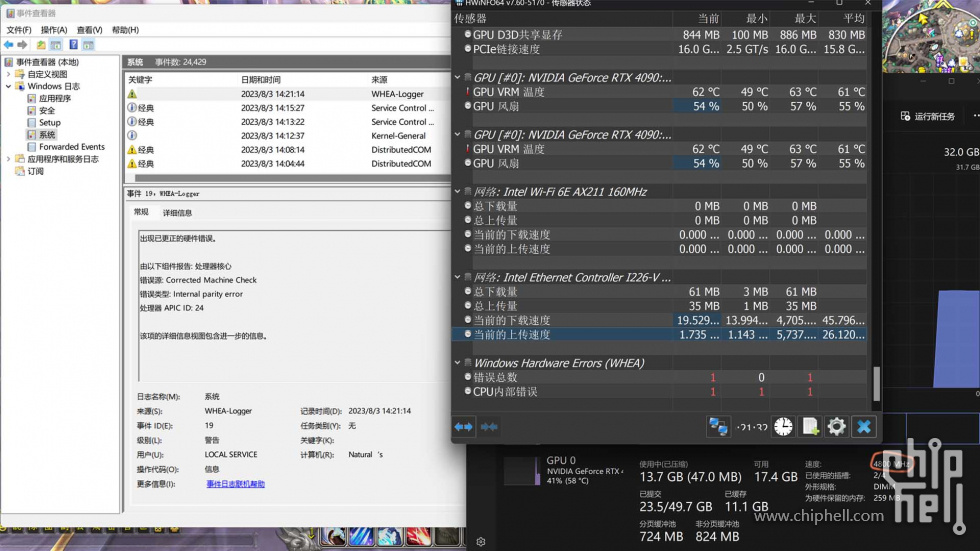Click the PCIe链接速度 sensor row icon
The image size is (980, 551).
468,49
